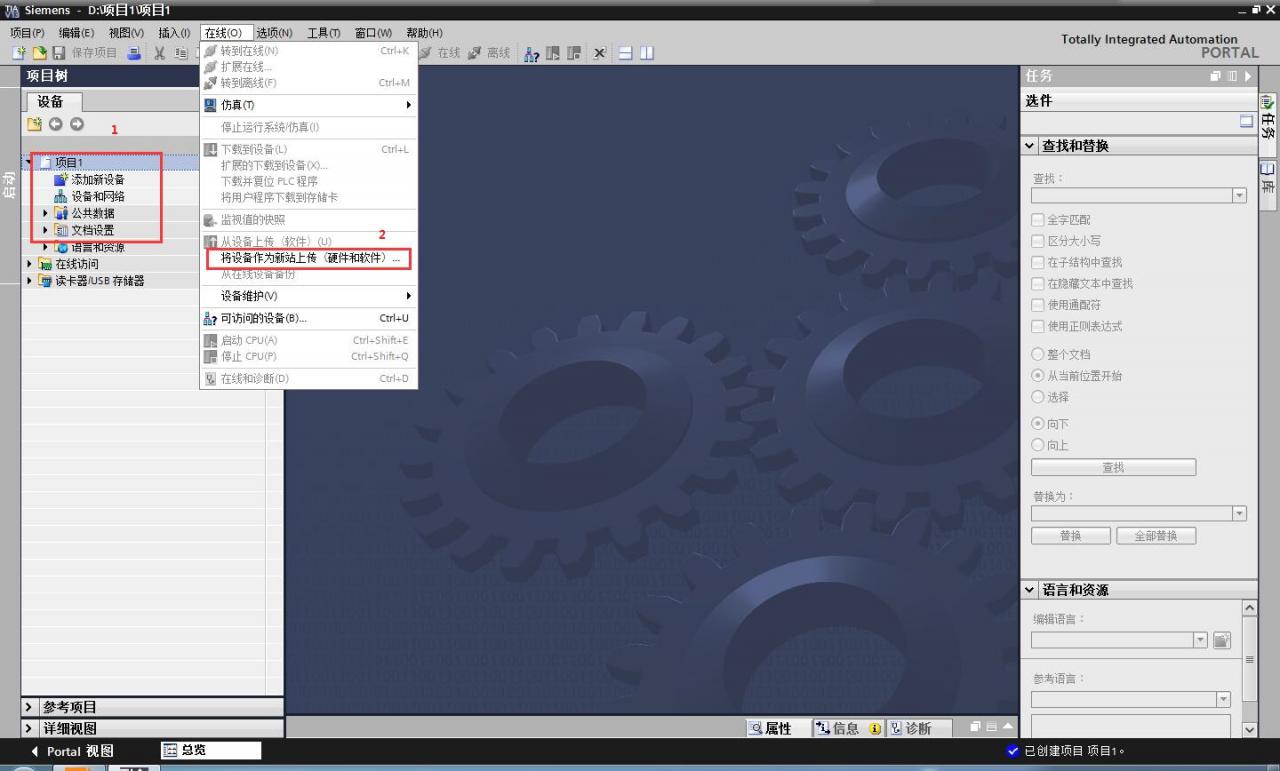Click the forward arrow in project tree toolbar
The width and height of the screenshot is (1280, 771).
click(77, 124)
